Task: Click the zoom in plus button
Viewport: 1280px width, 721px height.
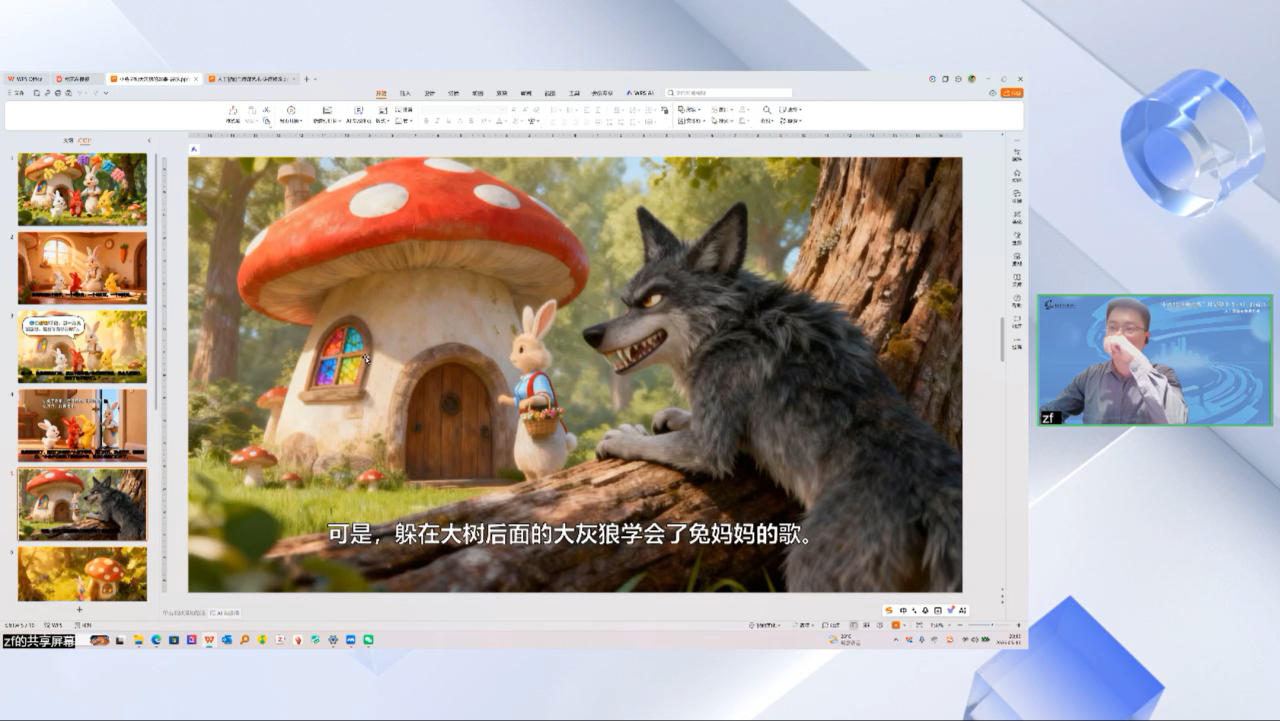Action: 1019,625
